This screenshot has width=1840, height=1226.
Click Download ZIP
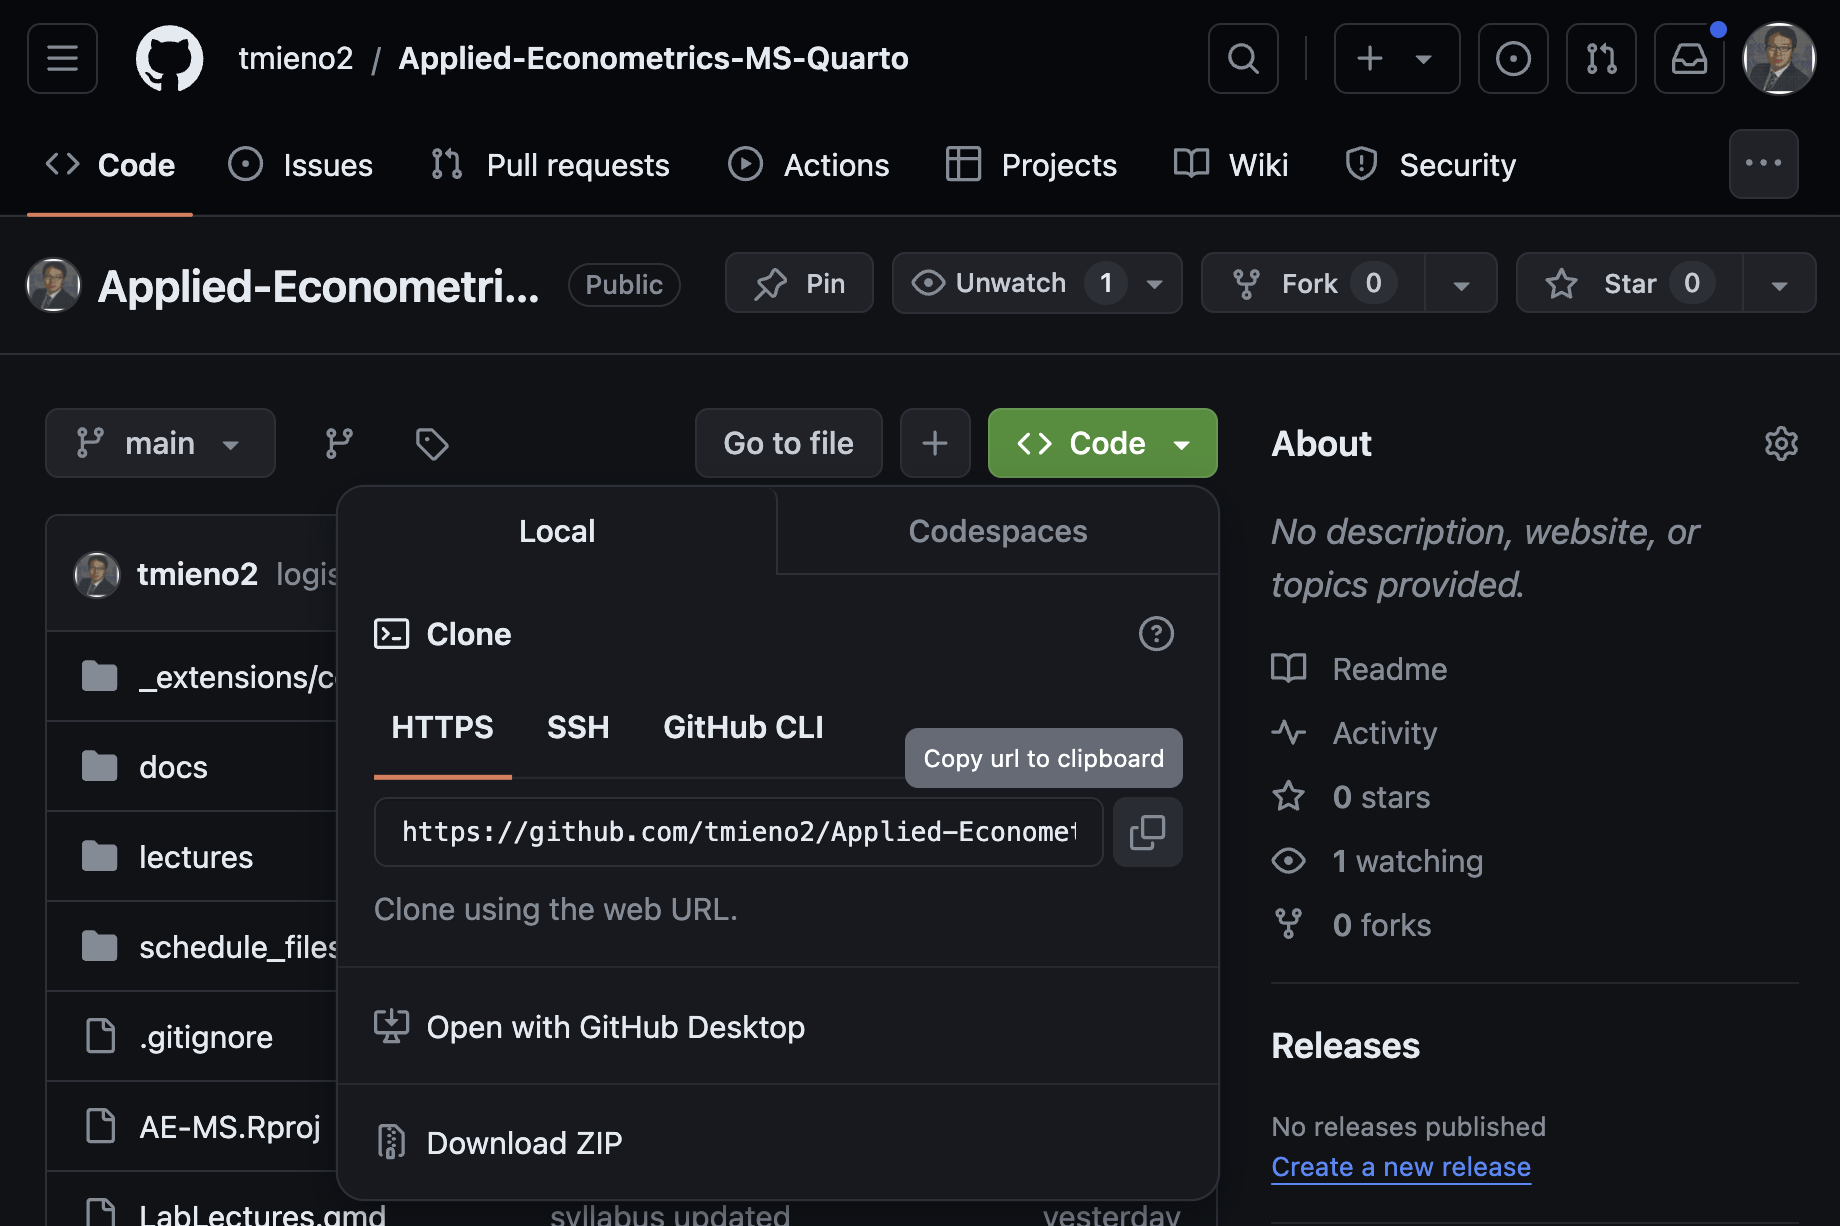pyautogui.click(x=524, y=1143)
